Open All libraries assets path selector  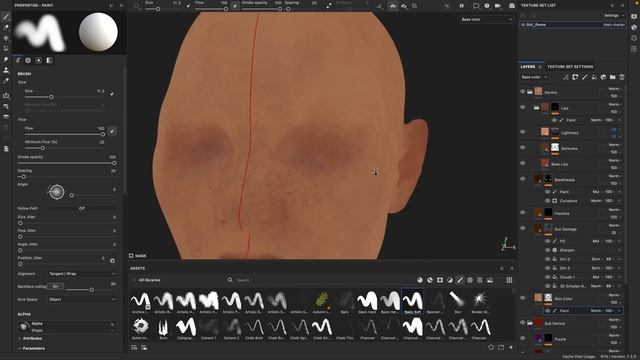[149, 280]
